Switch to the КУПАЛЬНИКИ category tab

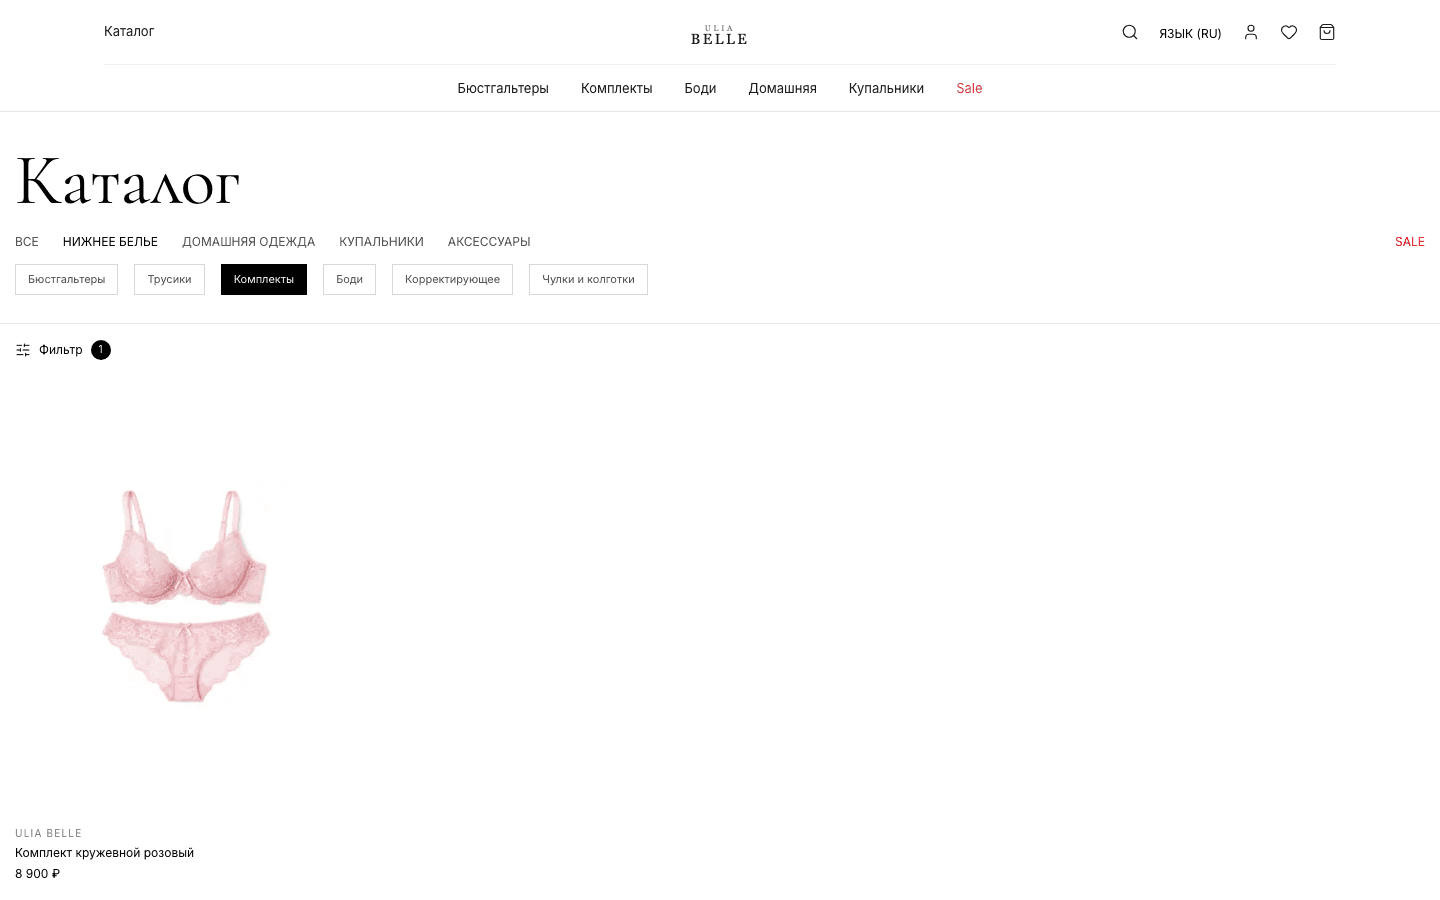tap(381, 242)
